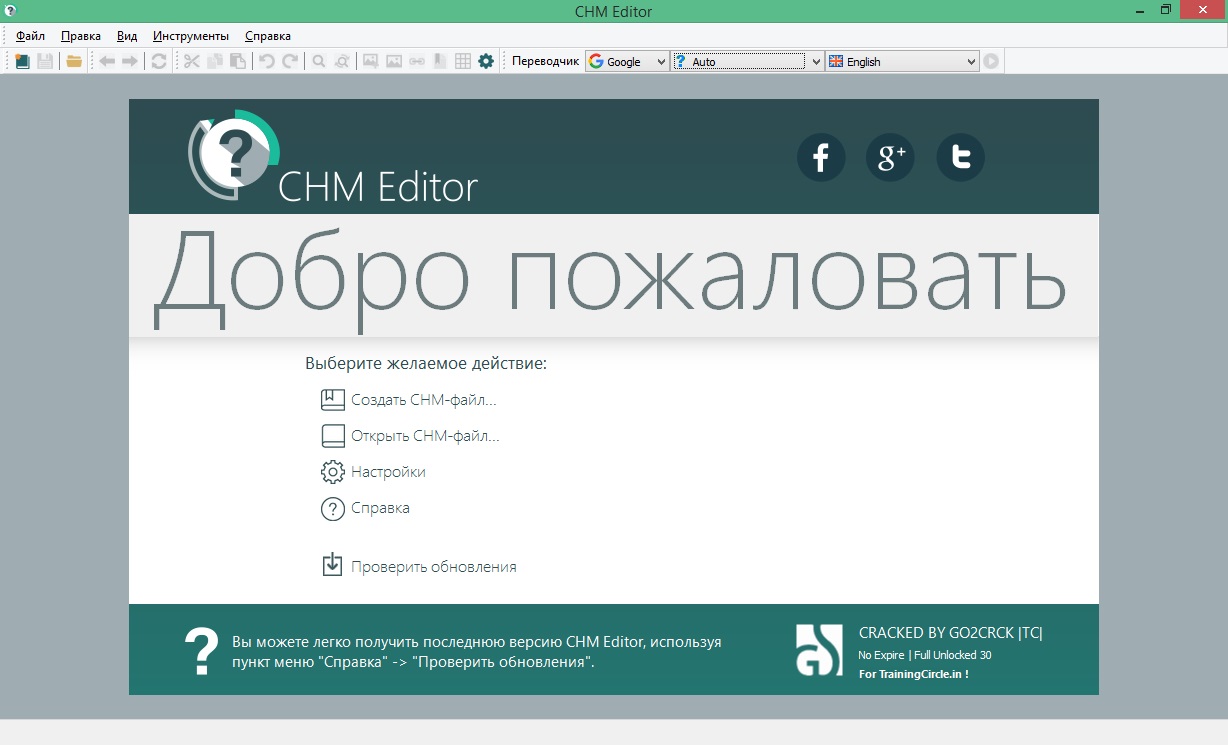Open the Google translator engine dropdown
Viewport: 1228px width, 745px height.
[627, 61]
